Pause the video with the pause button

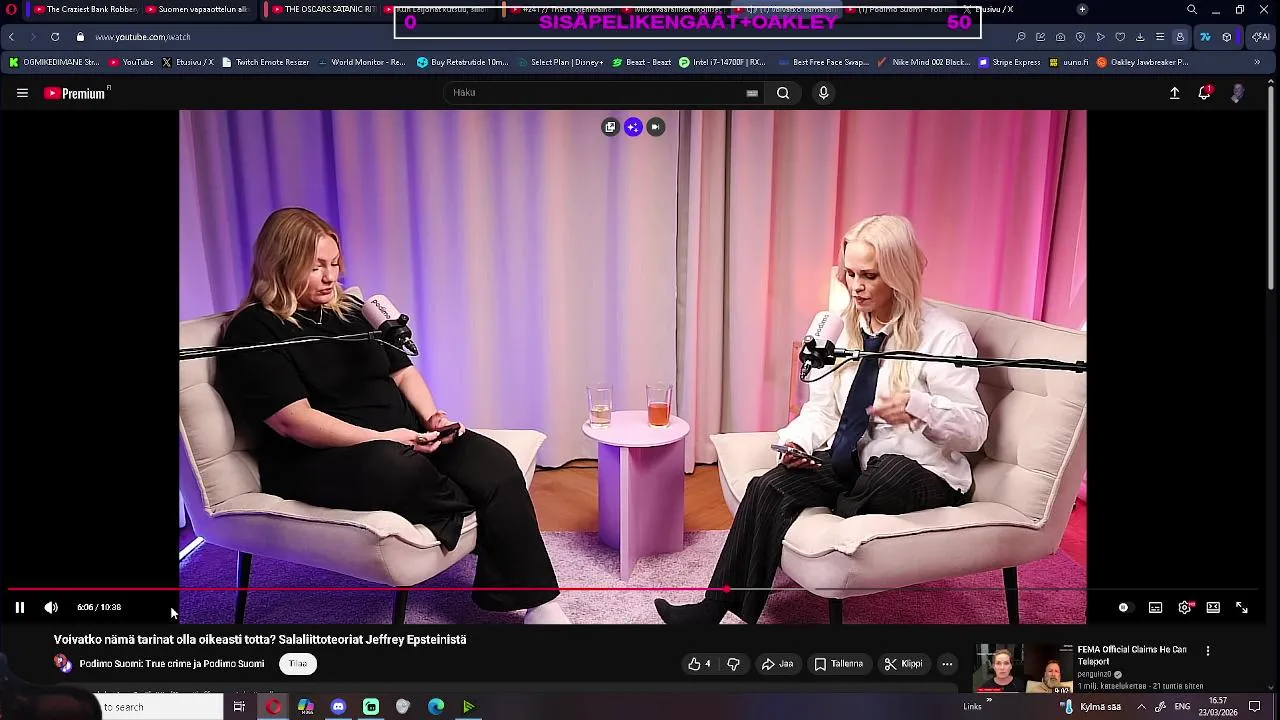pos(19,607)
